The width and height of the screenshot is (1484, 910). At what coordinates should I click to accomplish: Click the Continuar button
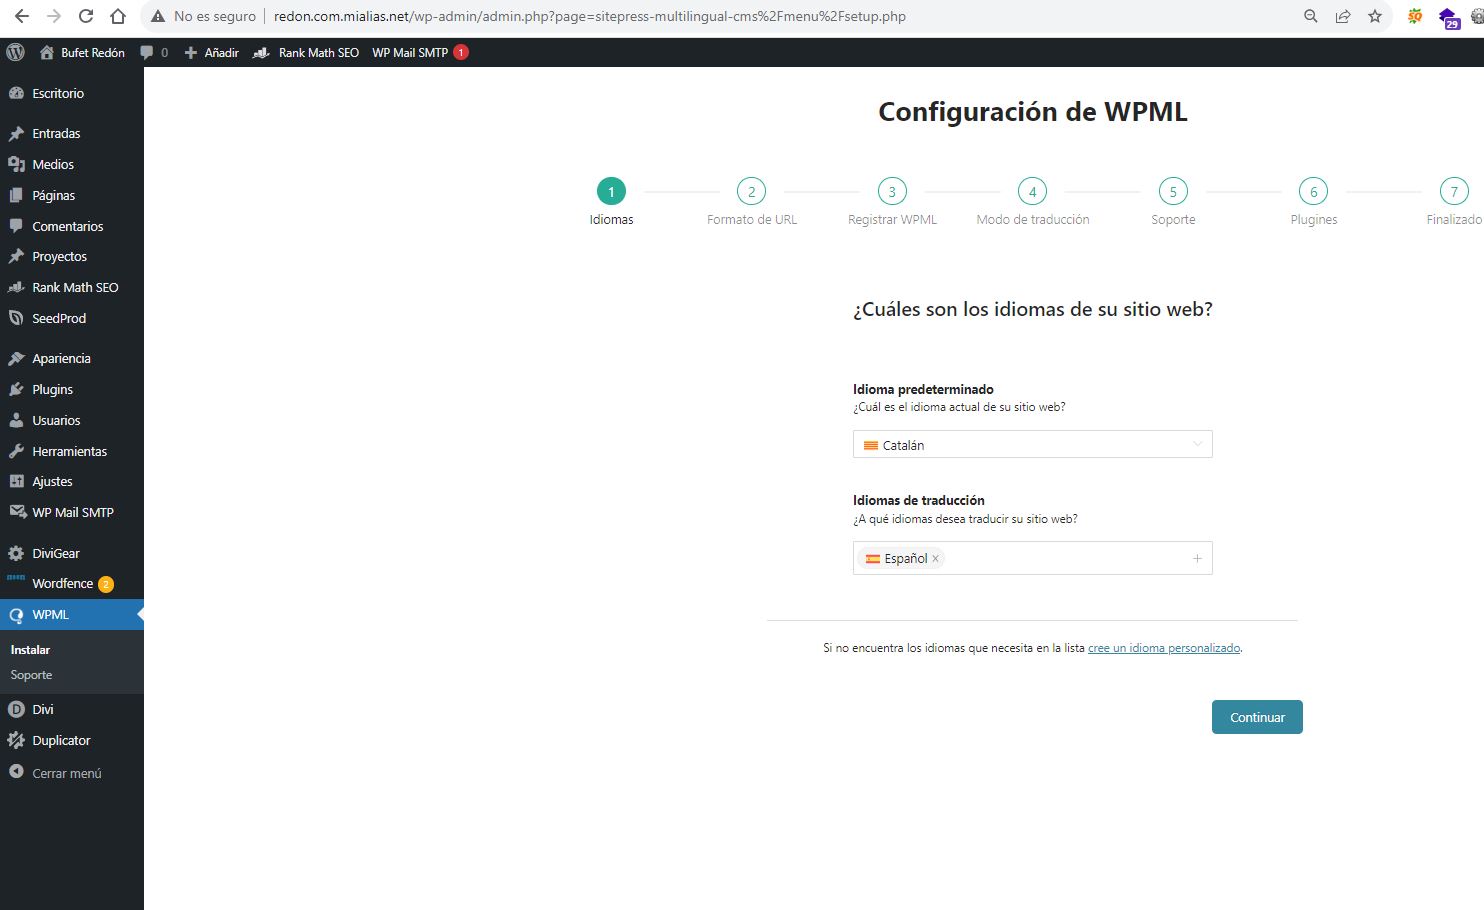[1257, 717]
